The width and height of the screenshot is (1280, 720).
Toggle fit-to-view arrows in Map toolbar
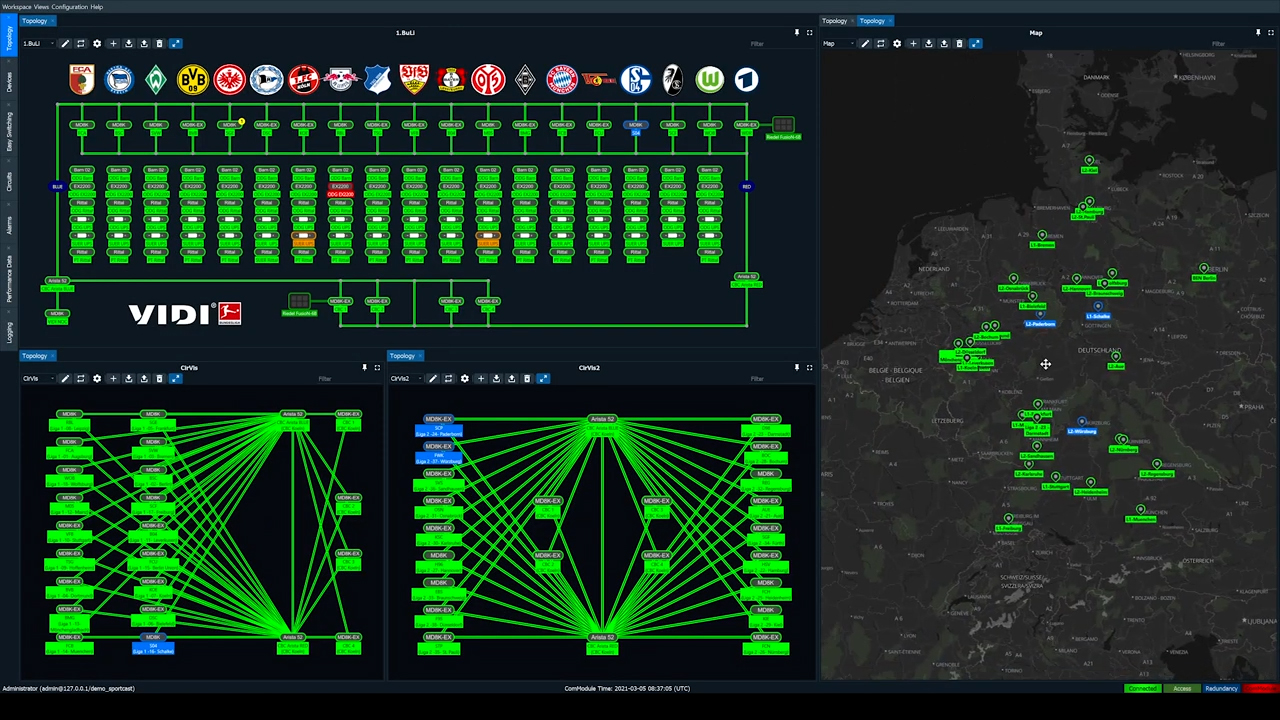pyautogui.click(x=975, y=44)
